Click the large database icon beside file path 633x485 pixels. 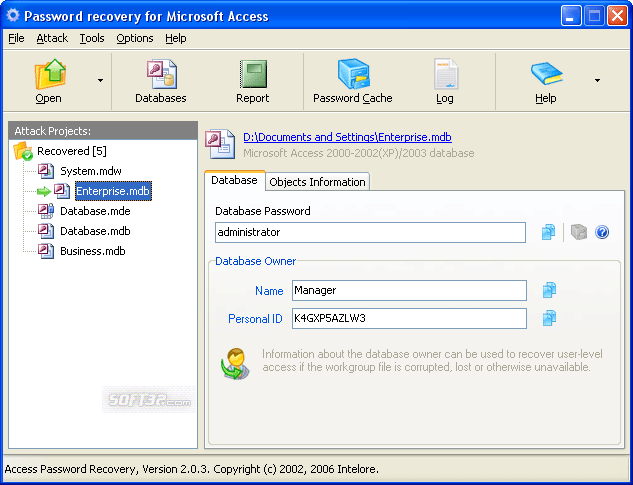tap(220, 144)
